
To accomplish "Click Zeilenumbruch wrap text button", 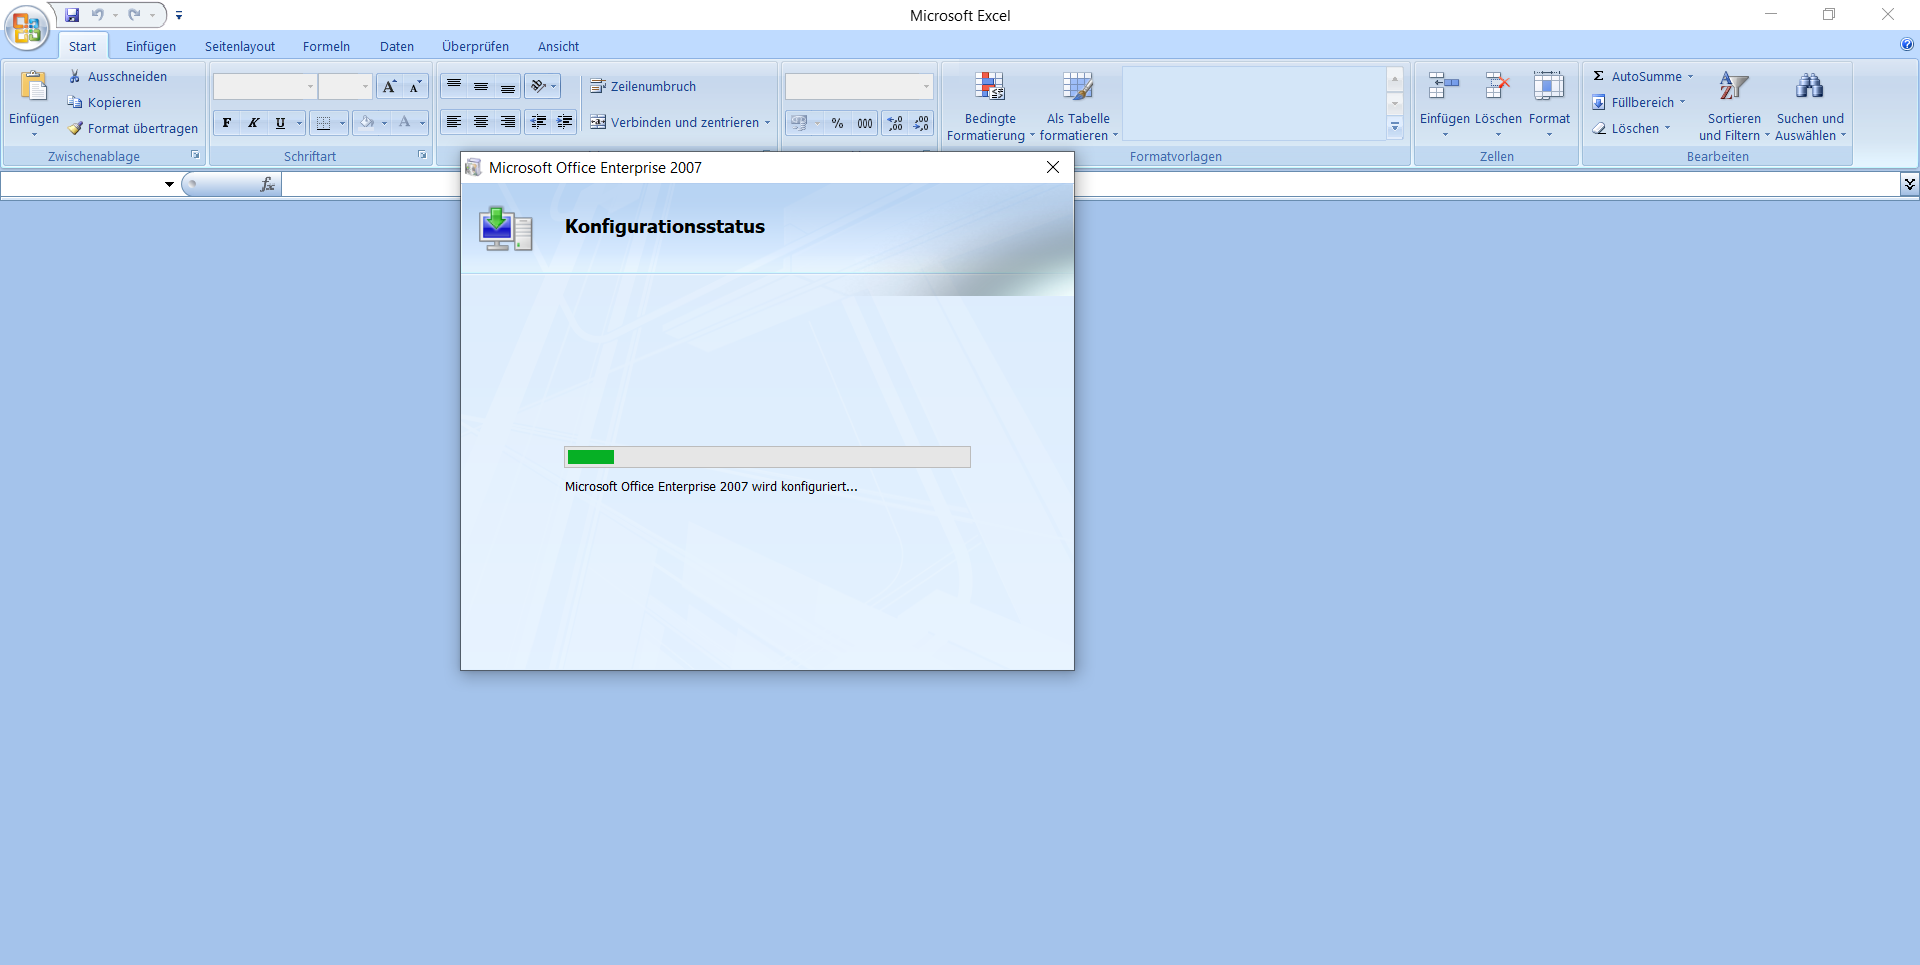I will [643, 87].
